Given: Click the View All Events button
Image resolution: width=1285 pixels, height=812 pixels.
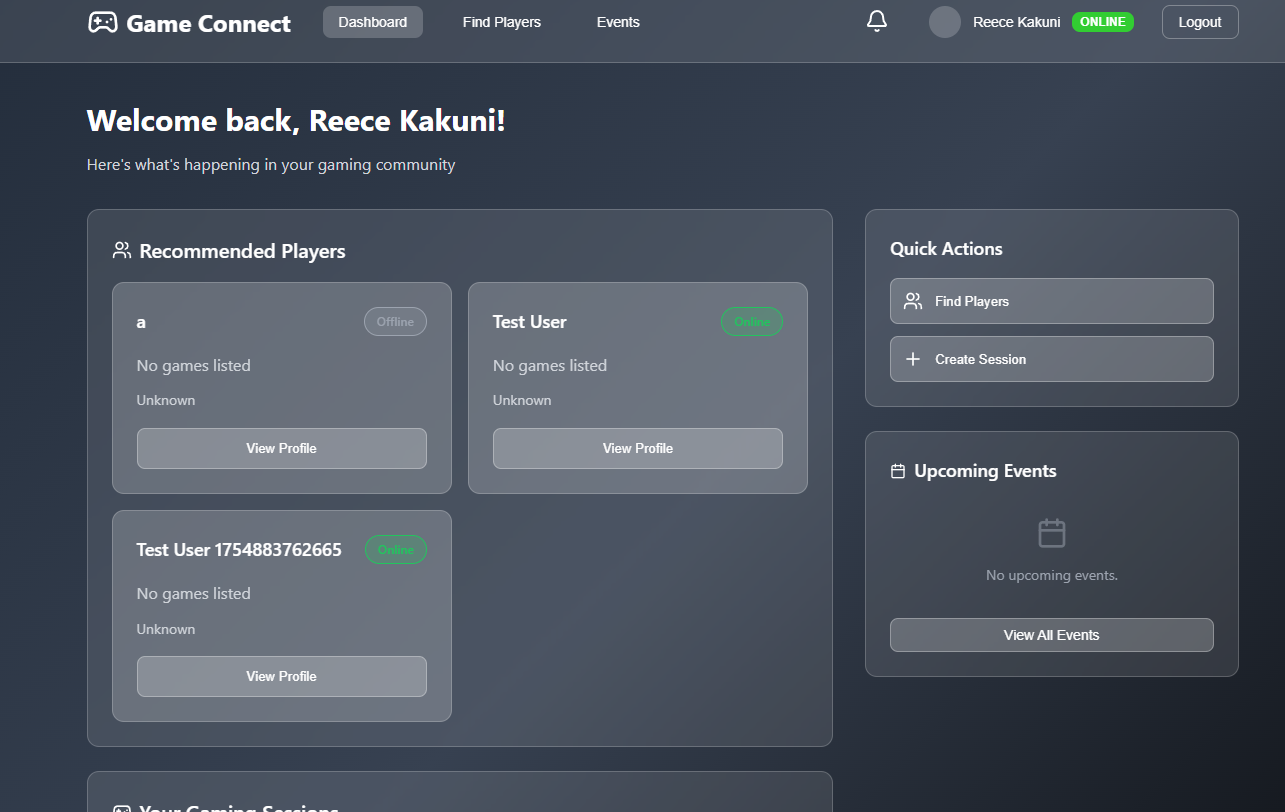Looking at the screenshot, I should pyautogui.click(x=1051, y=635).
